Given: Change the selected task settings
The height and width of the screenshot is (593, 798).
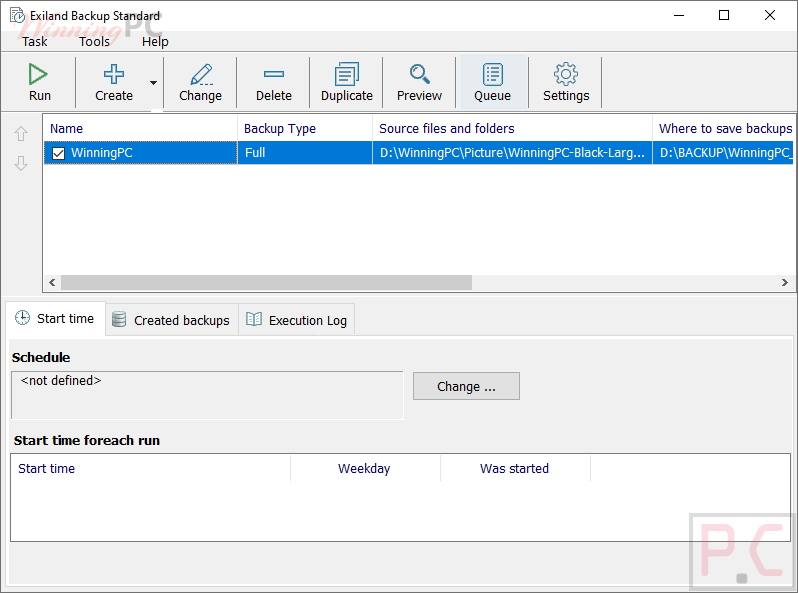Looking at the screenshot, I should (201, 82).
